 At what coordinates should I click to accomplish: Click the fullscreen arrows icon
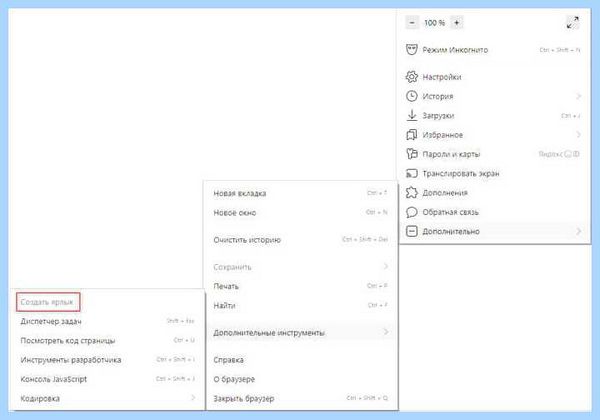point(572,23)
